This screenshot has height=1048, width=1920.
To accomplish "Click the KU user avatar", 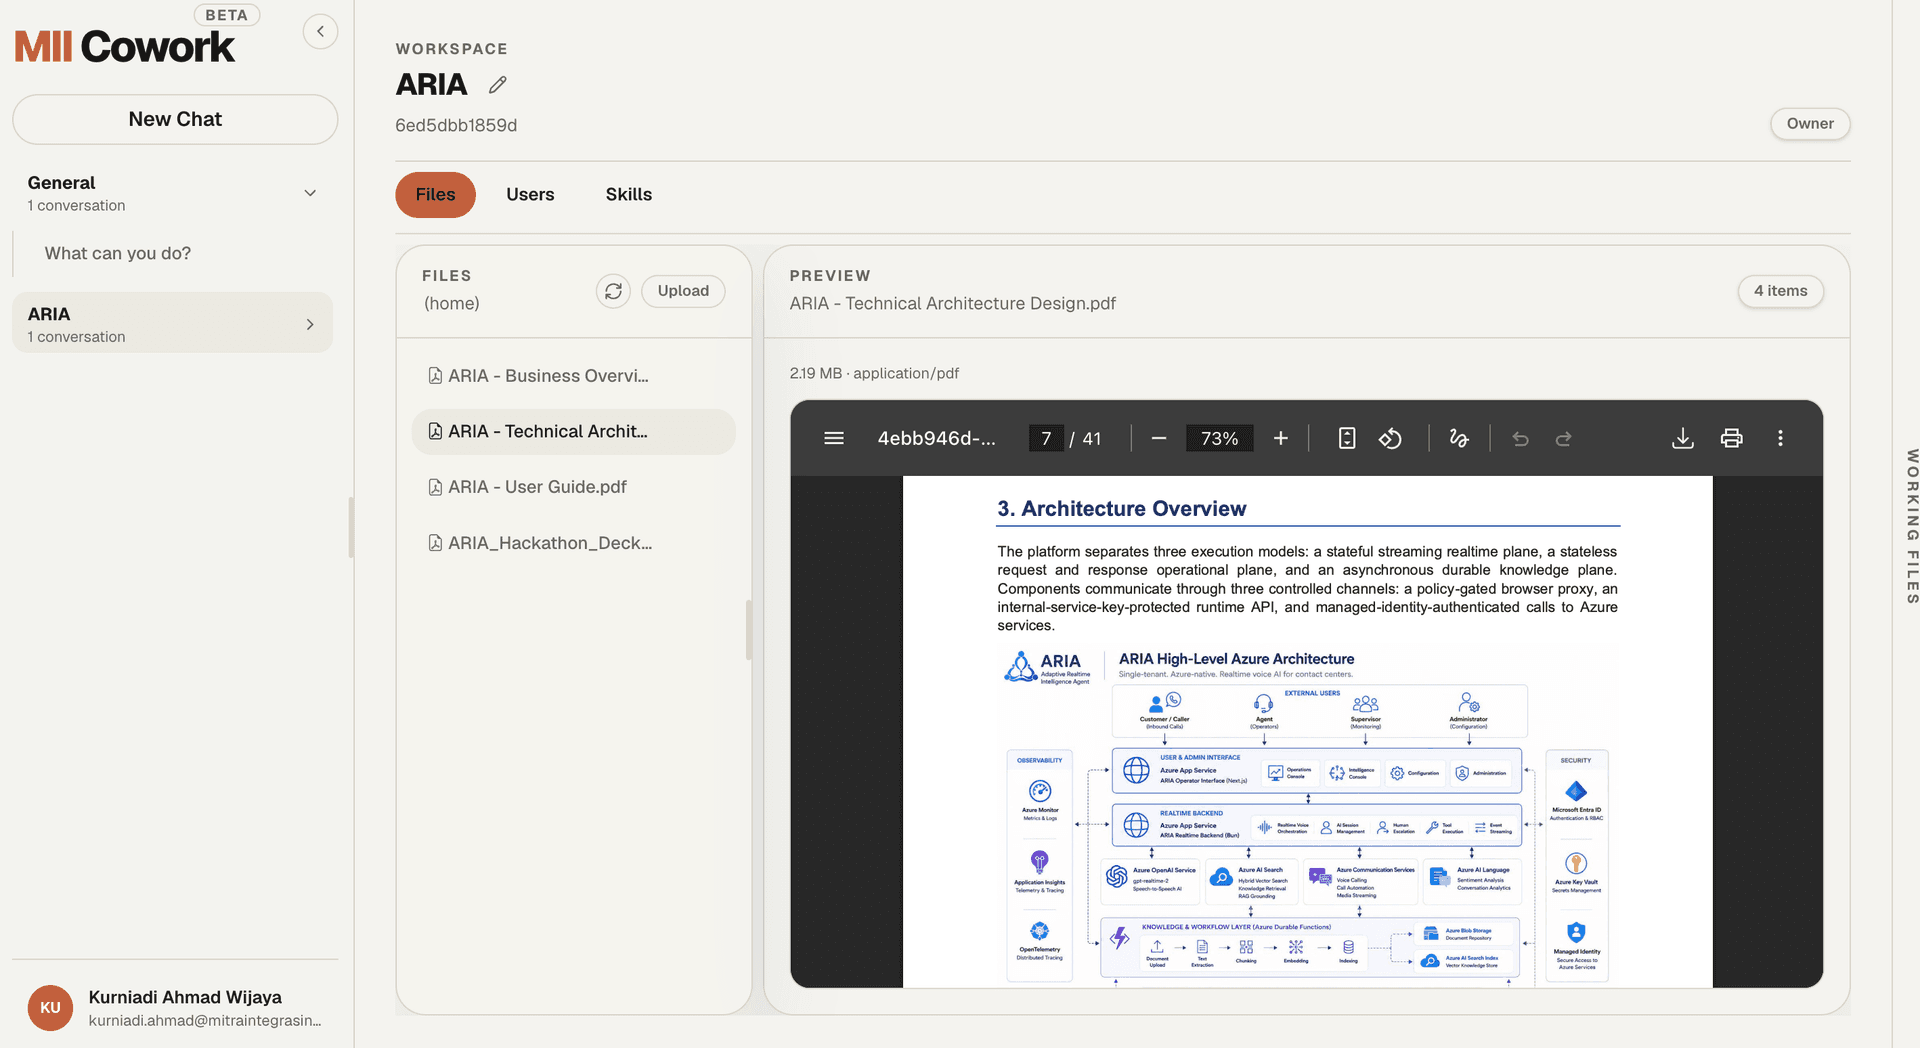I will 50,1008.
